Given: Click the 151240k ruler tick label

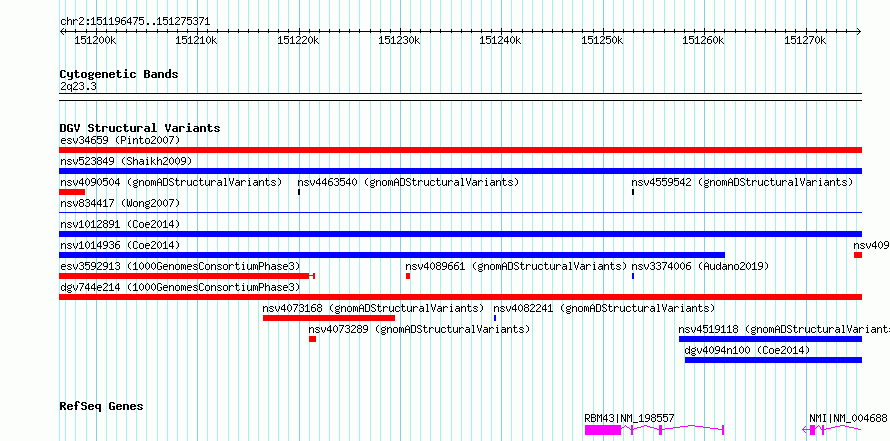Looking at the screenshot, I should [x=501, y=40].
